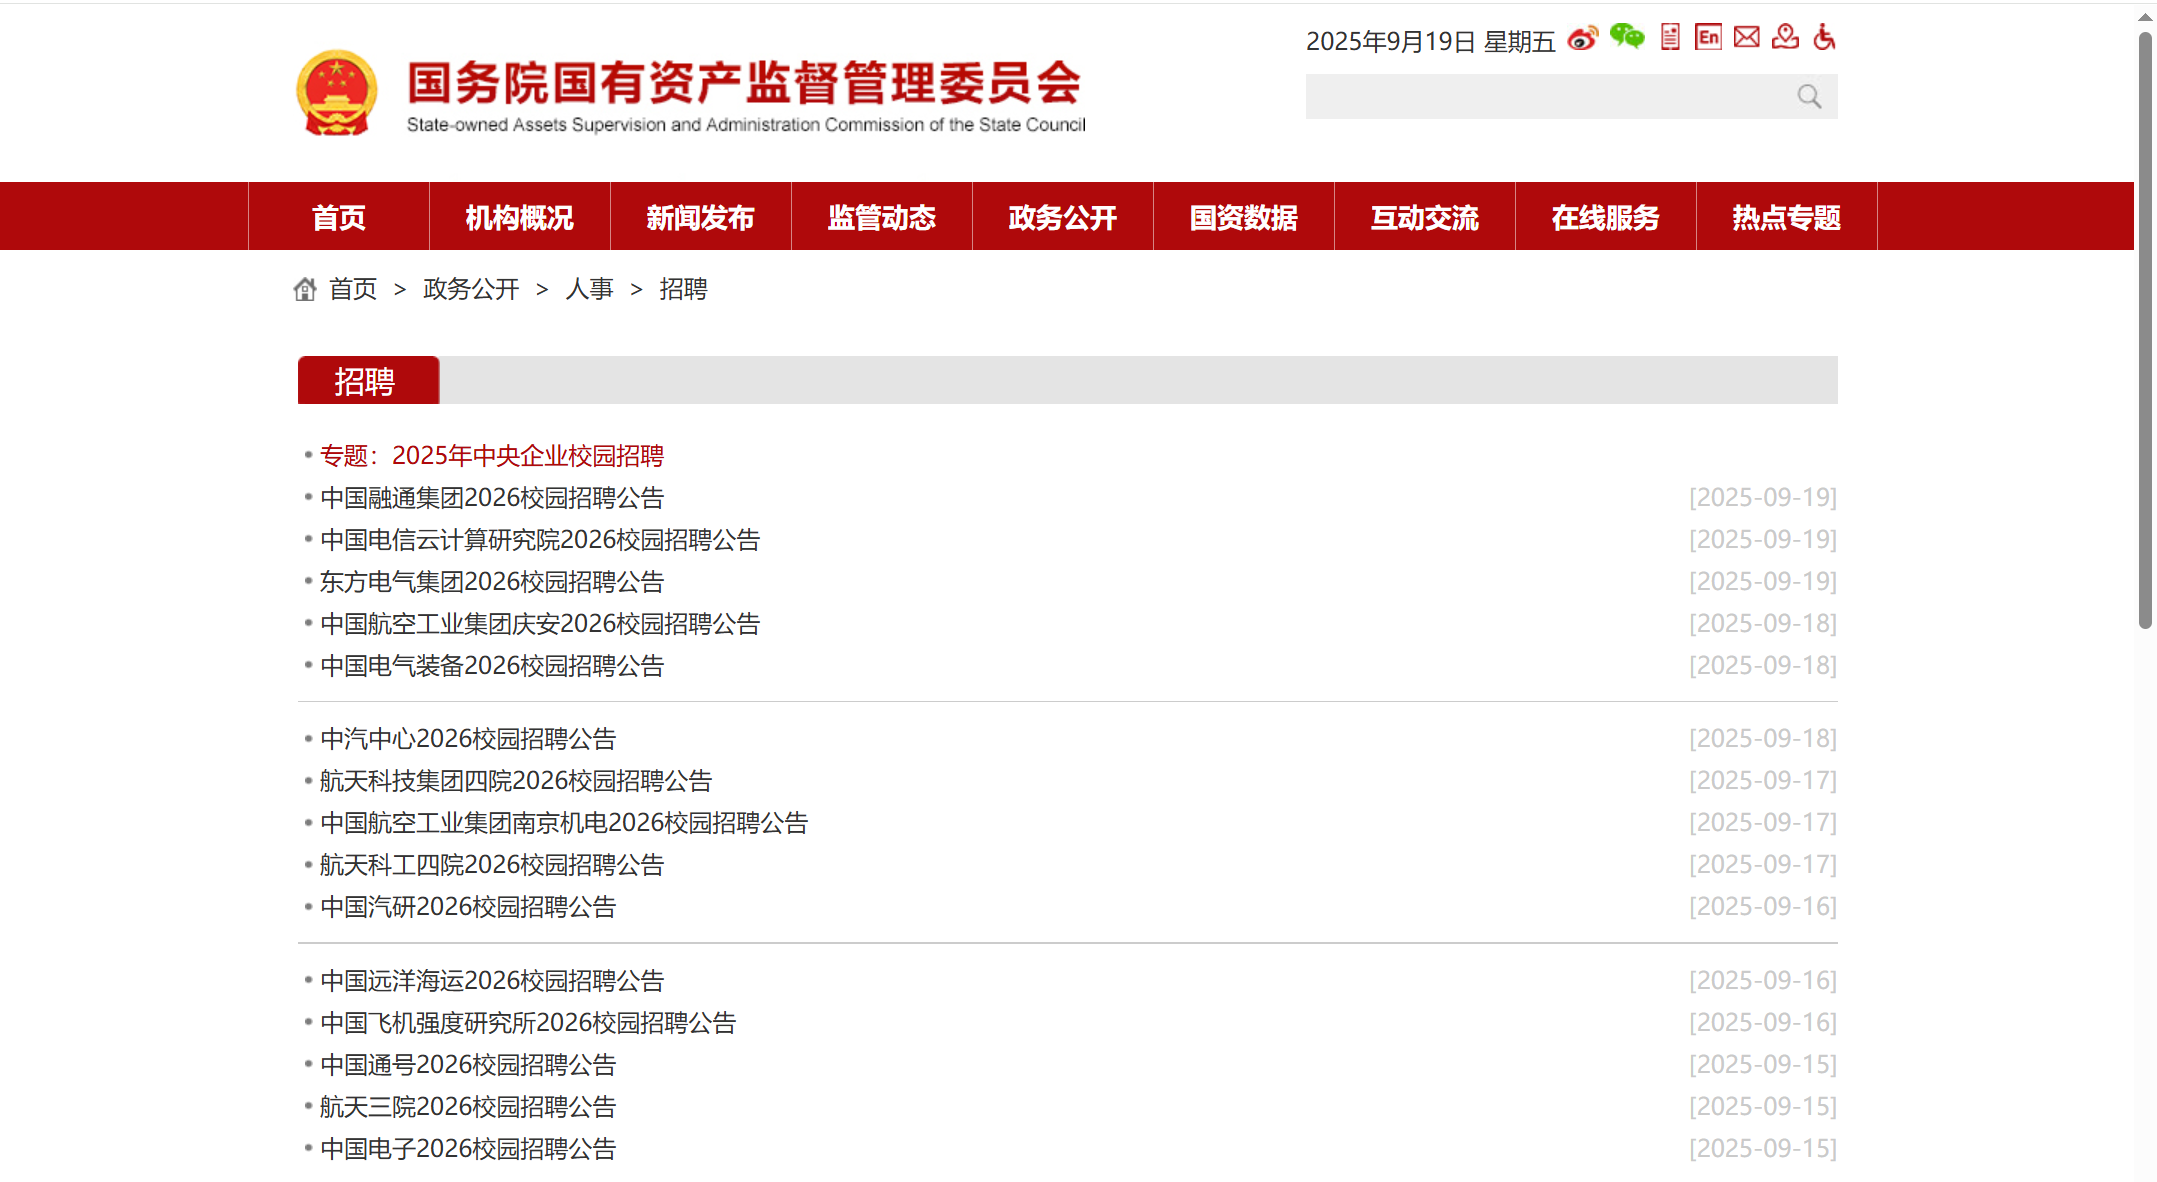Select the red 招聘 section tab
Screen dimensions: 2157x1182
[x=368, y=380]
